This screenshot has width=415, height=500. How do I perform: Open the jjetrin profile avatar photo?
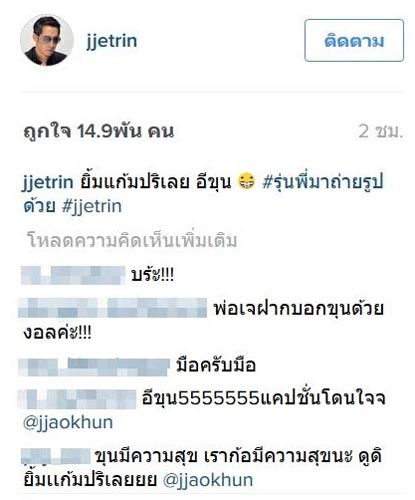[47, 40]
